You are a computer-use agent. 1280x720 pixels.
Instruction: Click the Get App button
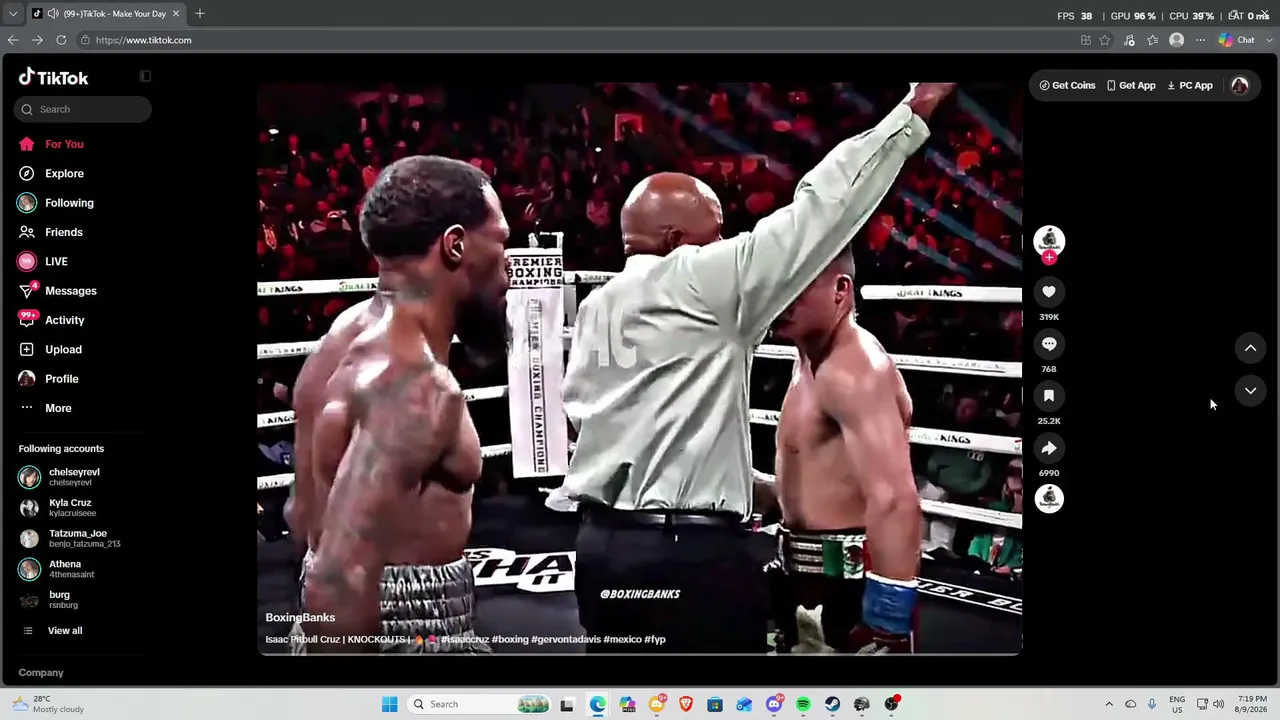click(1131, 86)
